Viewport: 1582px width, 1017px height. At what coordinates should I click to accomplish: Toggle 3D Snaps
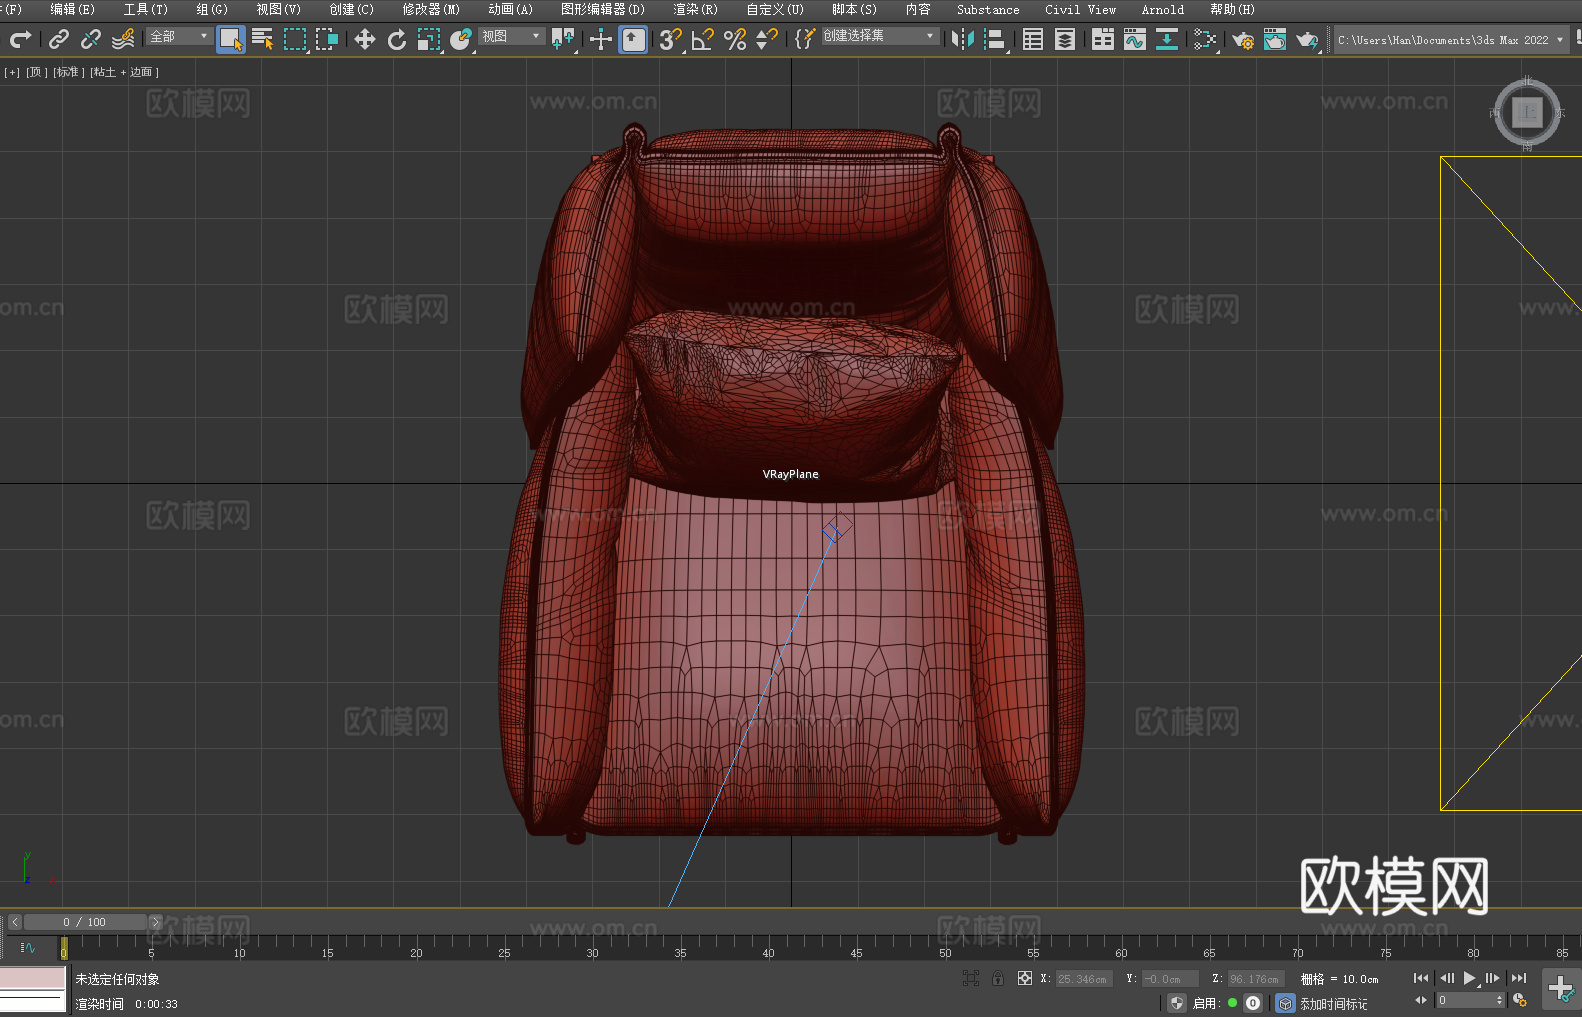(x=671, y=39)
